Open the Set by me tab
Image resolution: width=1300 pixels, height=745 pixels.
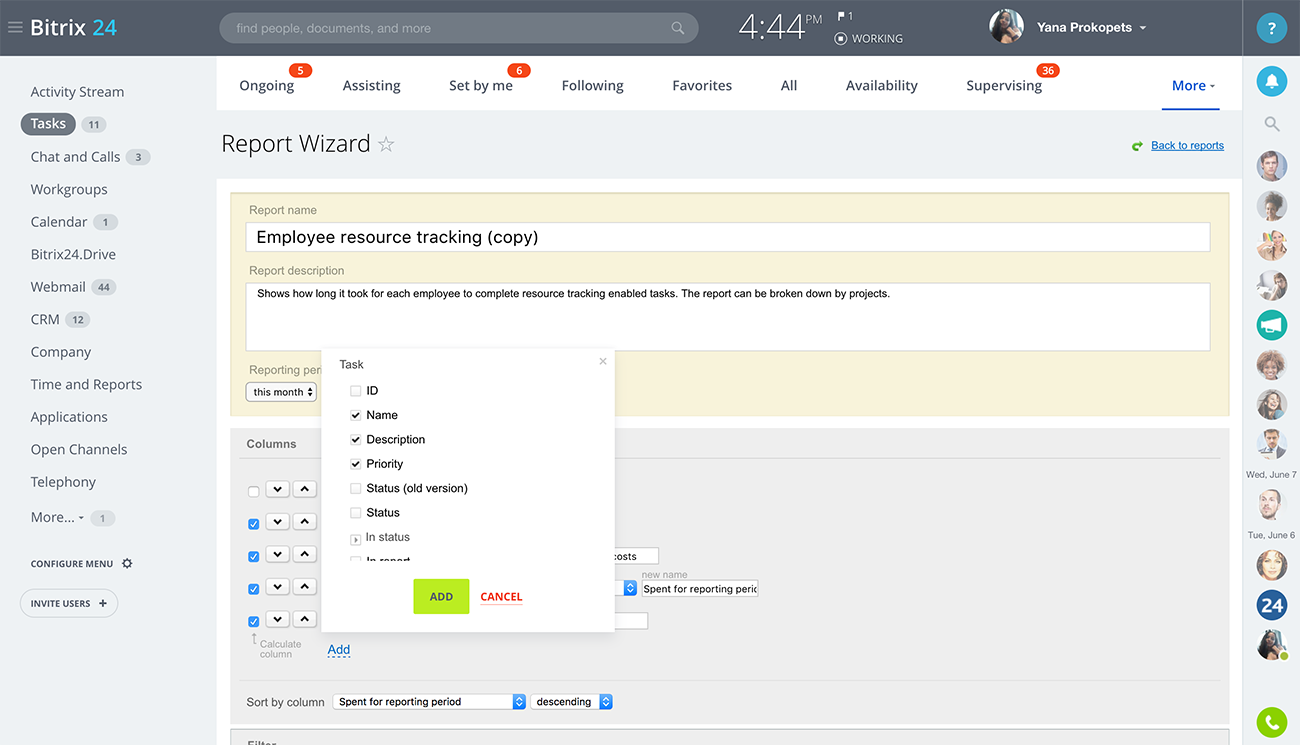click(480, 86)
